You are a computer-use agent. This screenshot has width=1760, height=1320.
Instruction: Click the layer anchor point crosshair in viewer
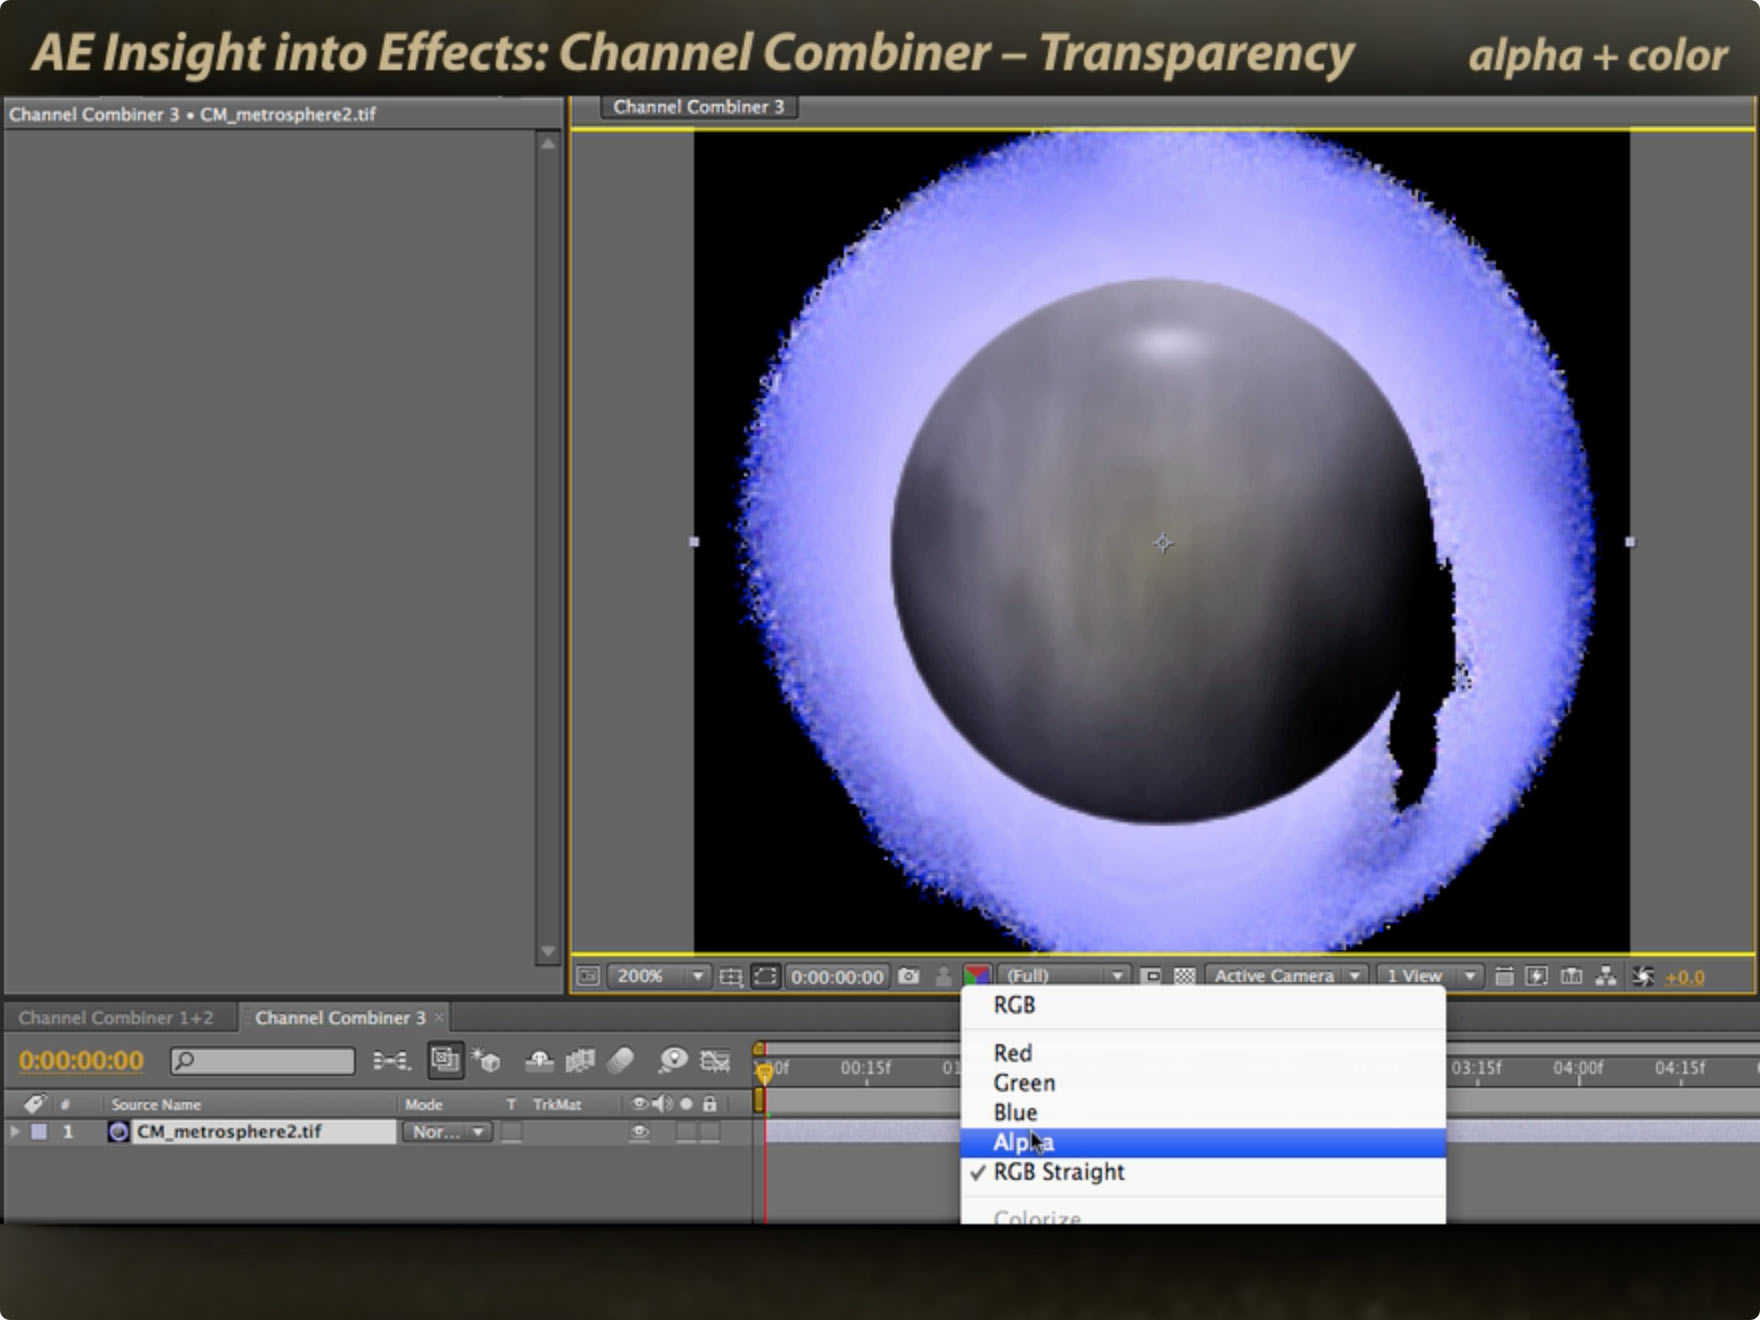tap(1162, 543)
